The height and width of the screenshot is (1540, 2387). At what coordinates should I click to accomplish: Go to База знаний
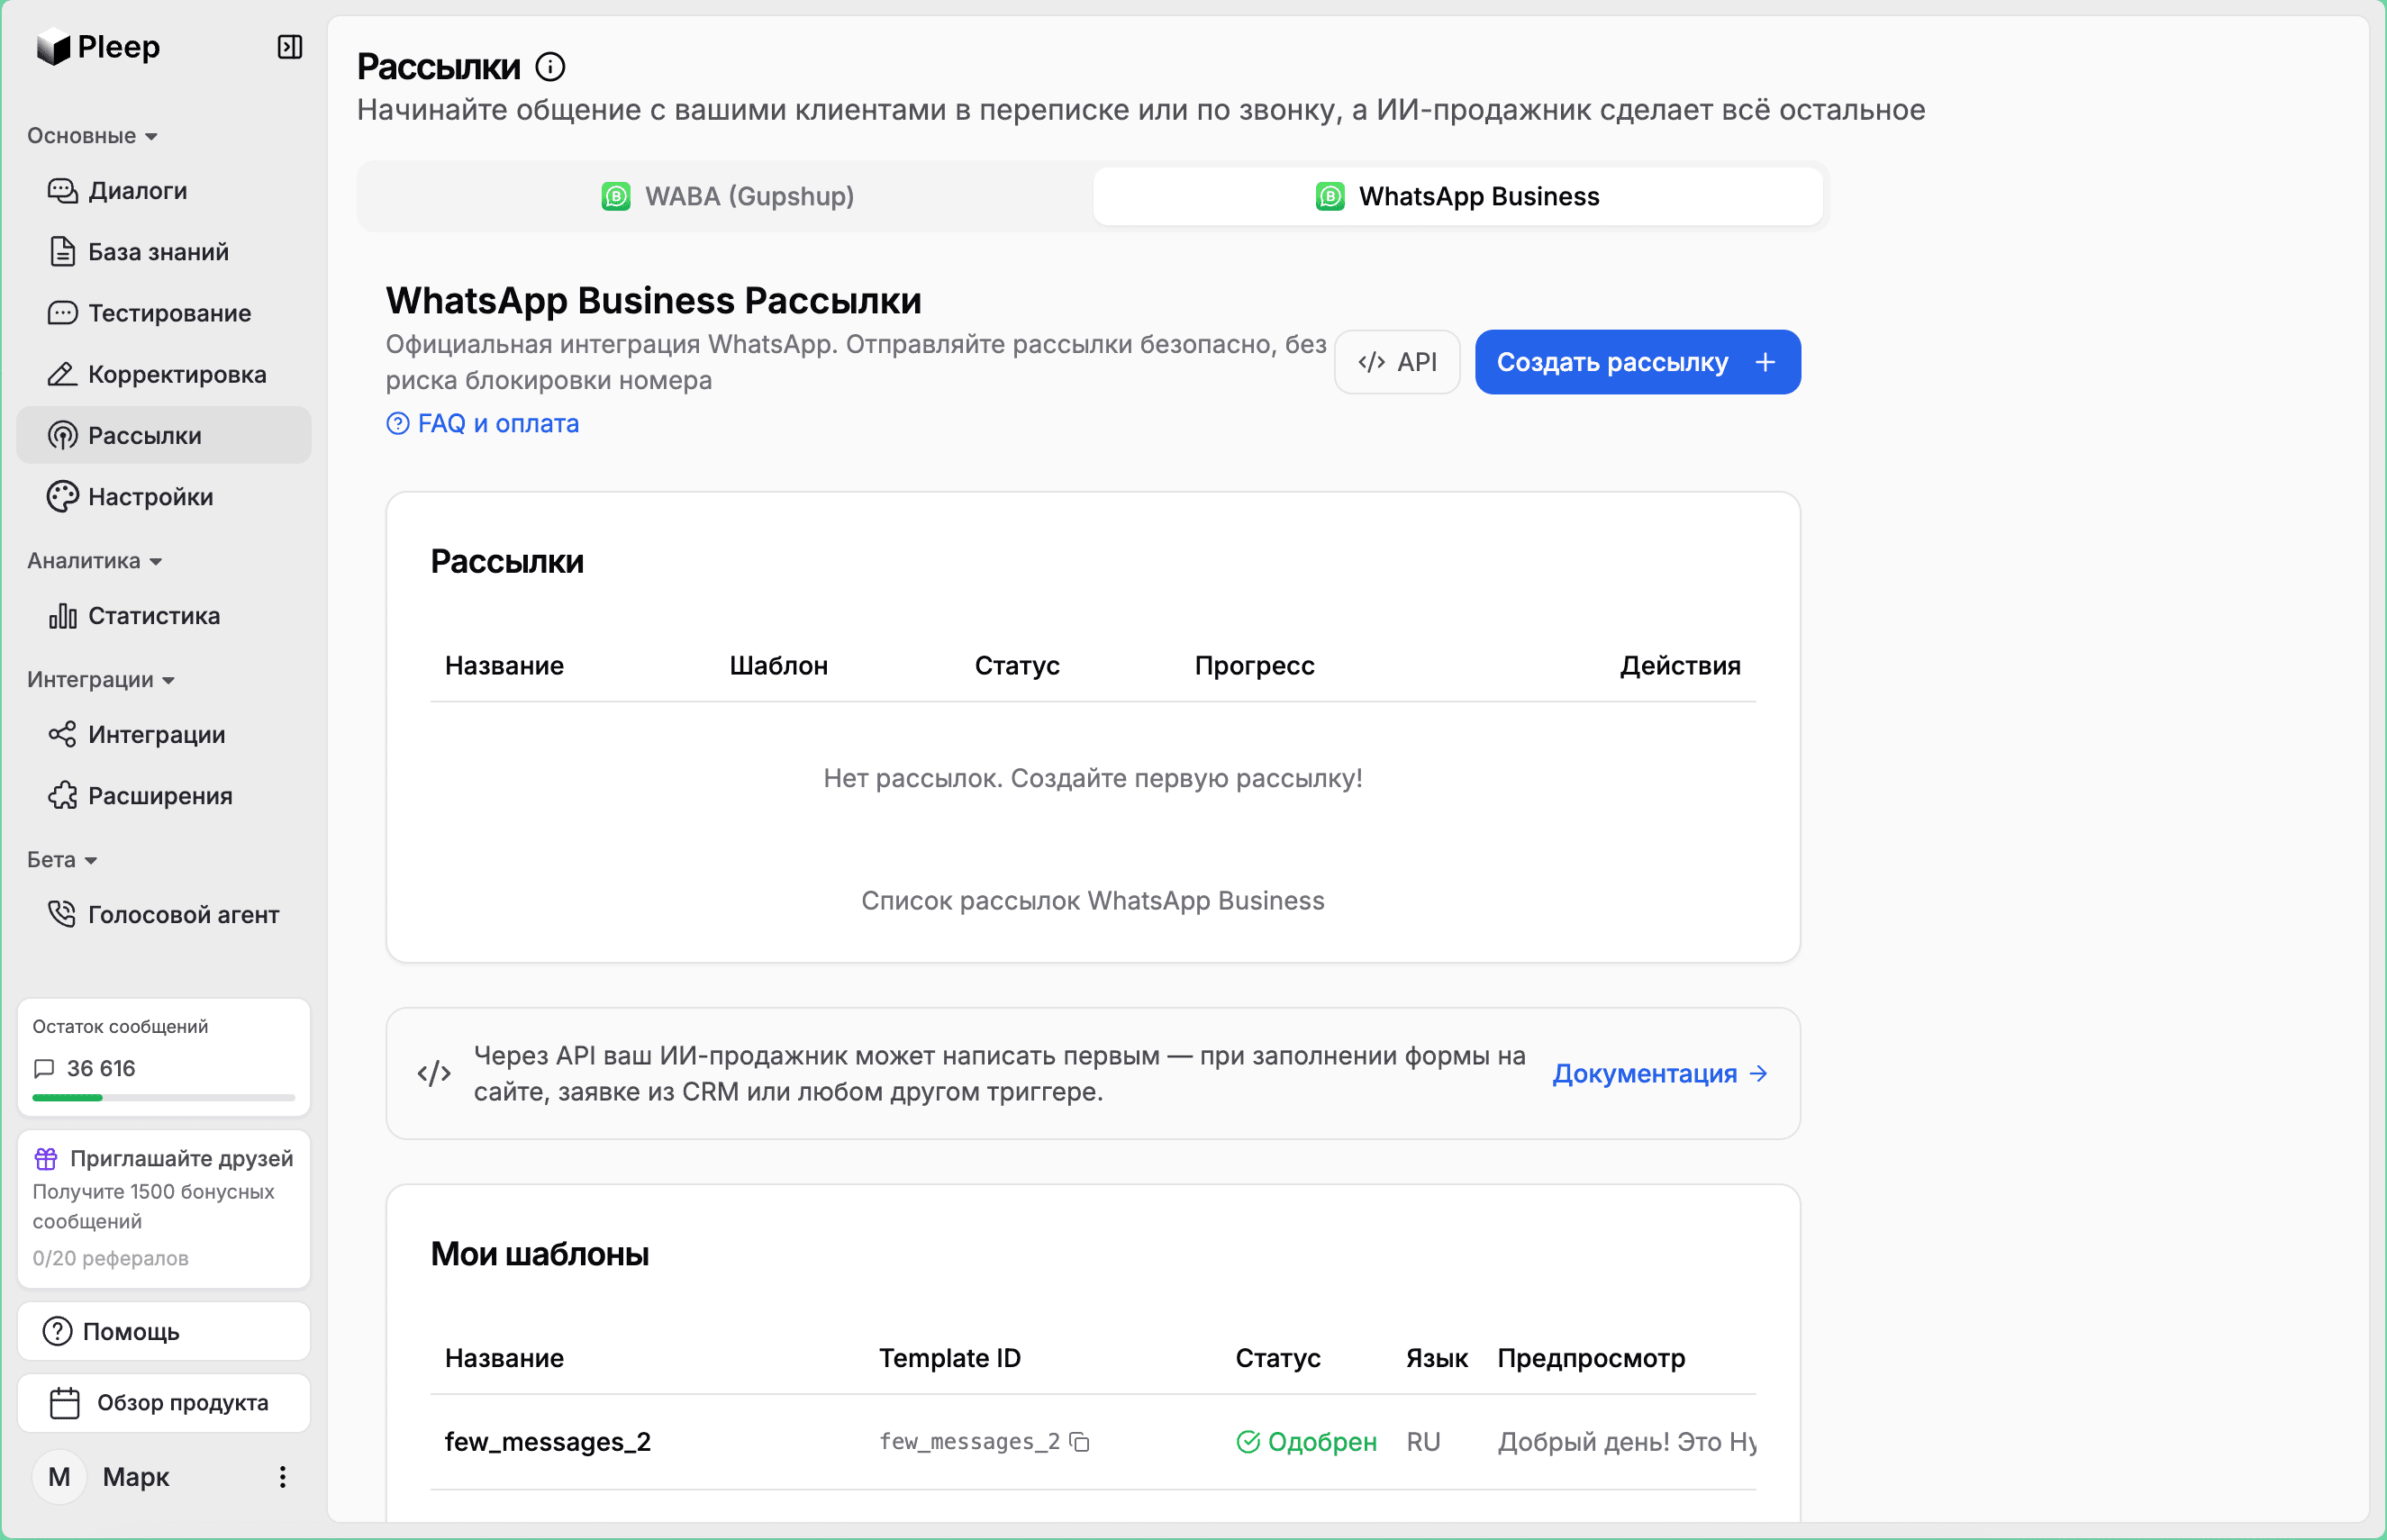click(164, 251)
